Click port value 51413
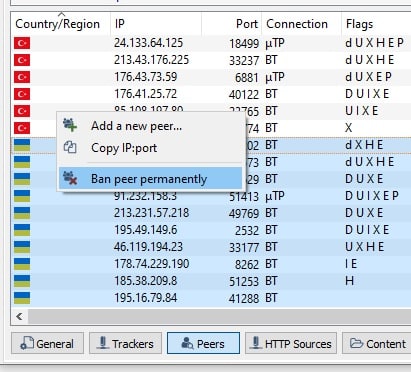This screenshot has height=372, width=411. click(244, 196)
